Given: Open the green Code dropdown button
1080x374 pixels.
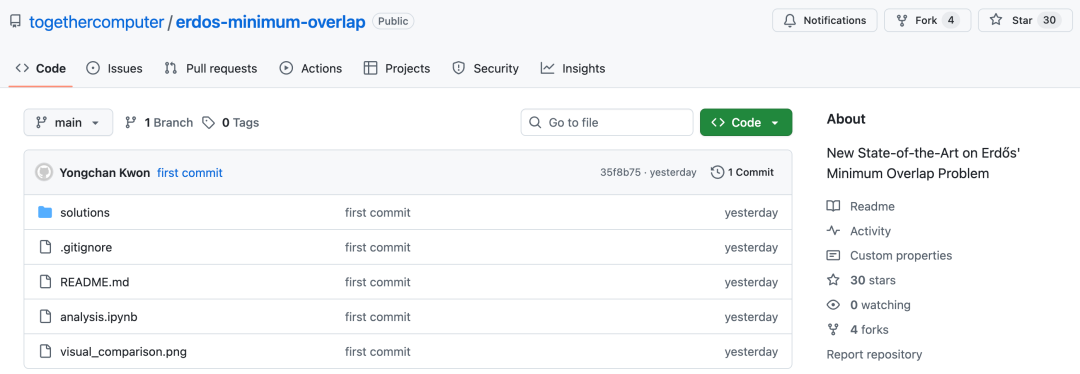Looking at the screenshot, I should pos(746,123).
